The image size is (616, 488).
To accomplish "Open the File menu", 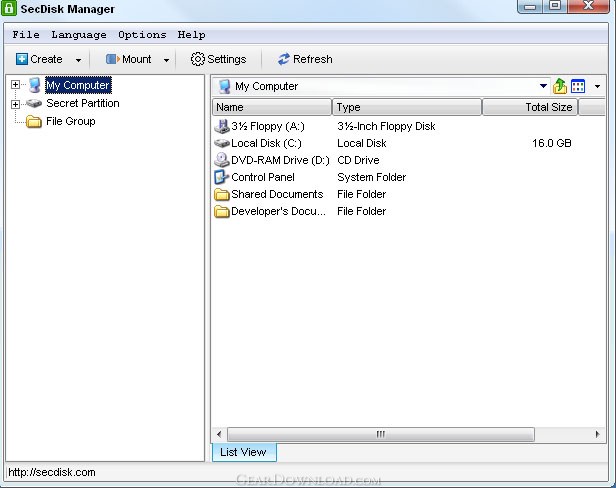I will coord(26,35).
